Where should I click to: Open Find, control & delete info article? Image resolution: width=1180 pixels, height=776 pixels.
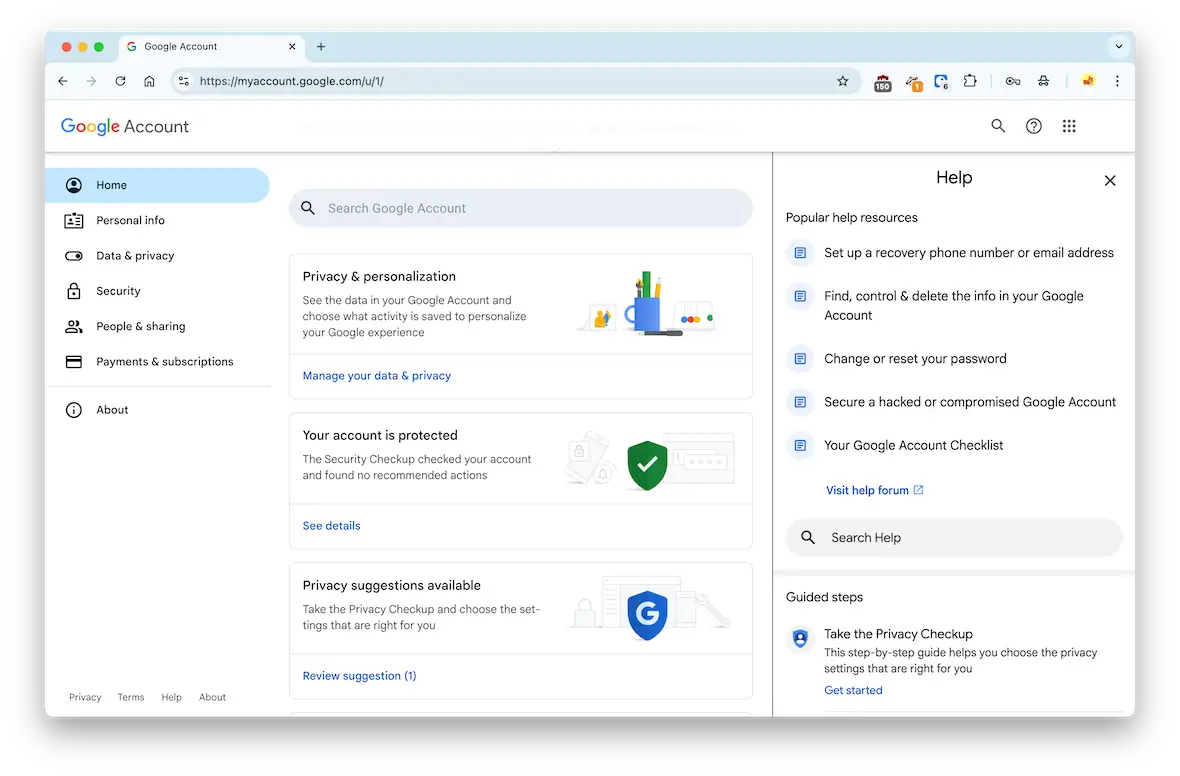[x=953, y=306]
